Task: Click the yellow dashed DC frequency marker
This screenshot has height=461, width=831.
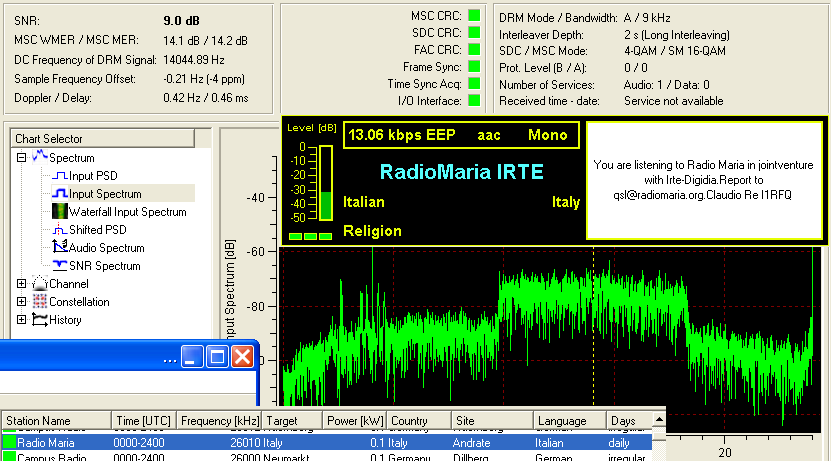Action: (593, 326)
